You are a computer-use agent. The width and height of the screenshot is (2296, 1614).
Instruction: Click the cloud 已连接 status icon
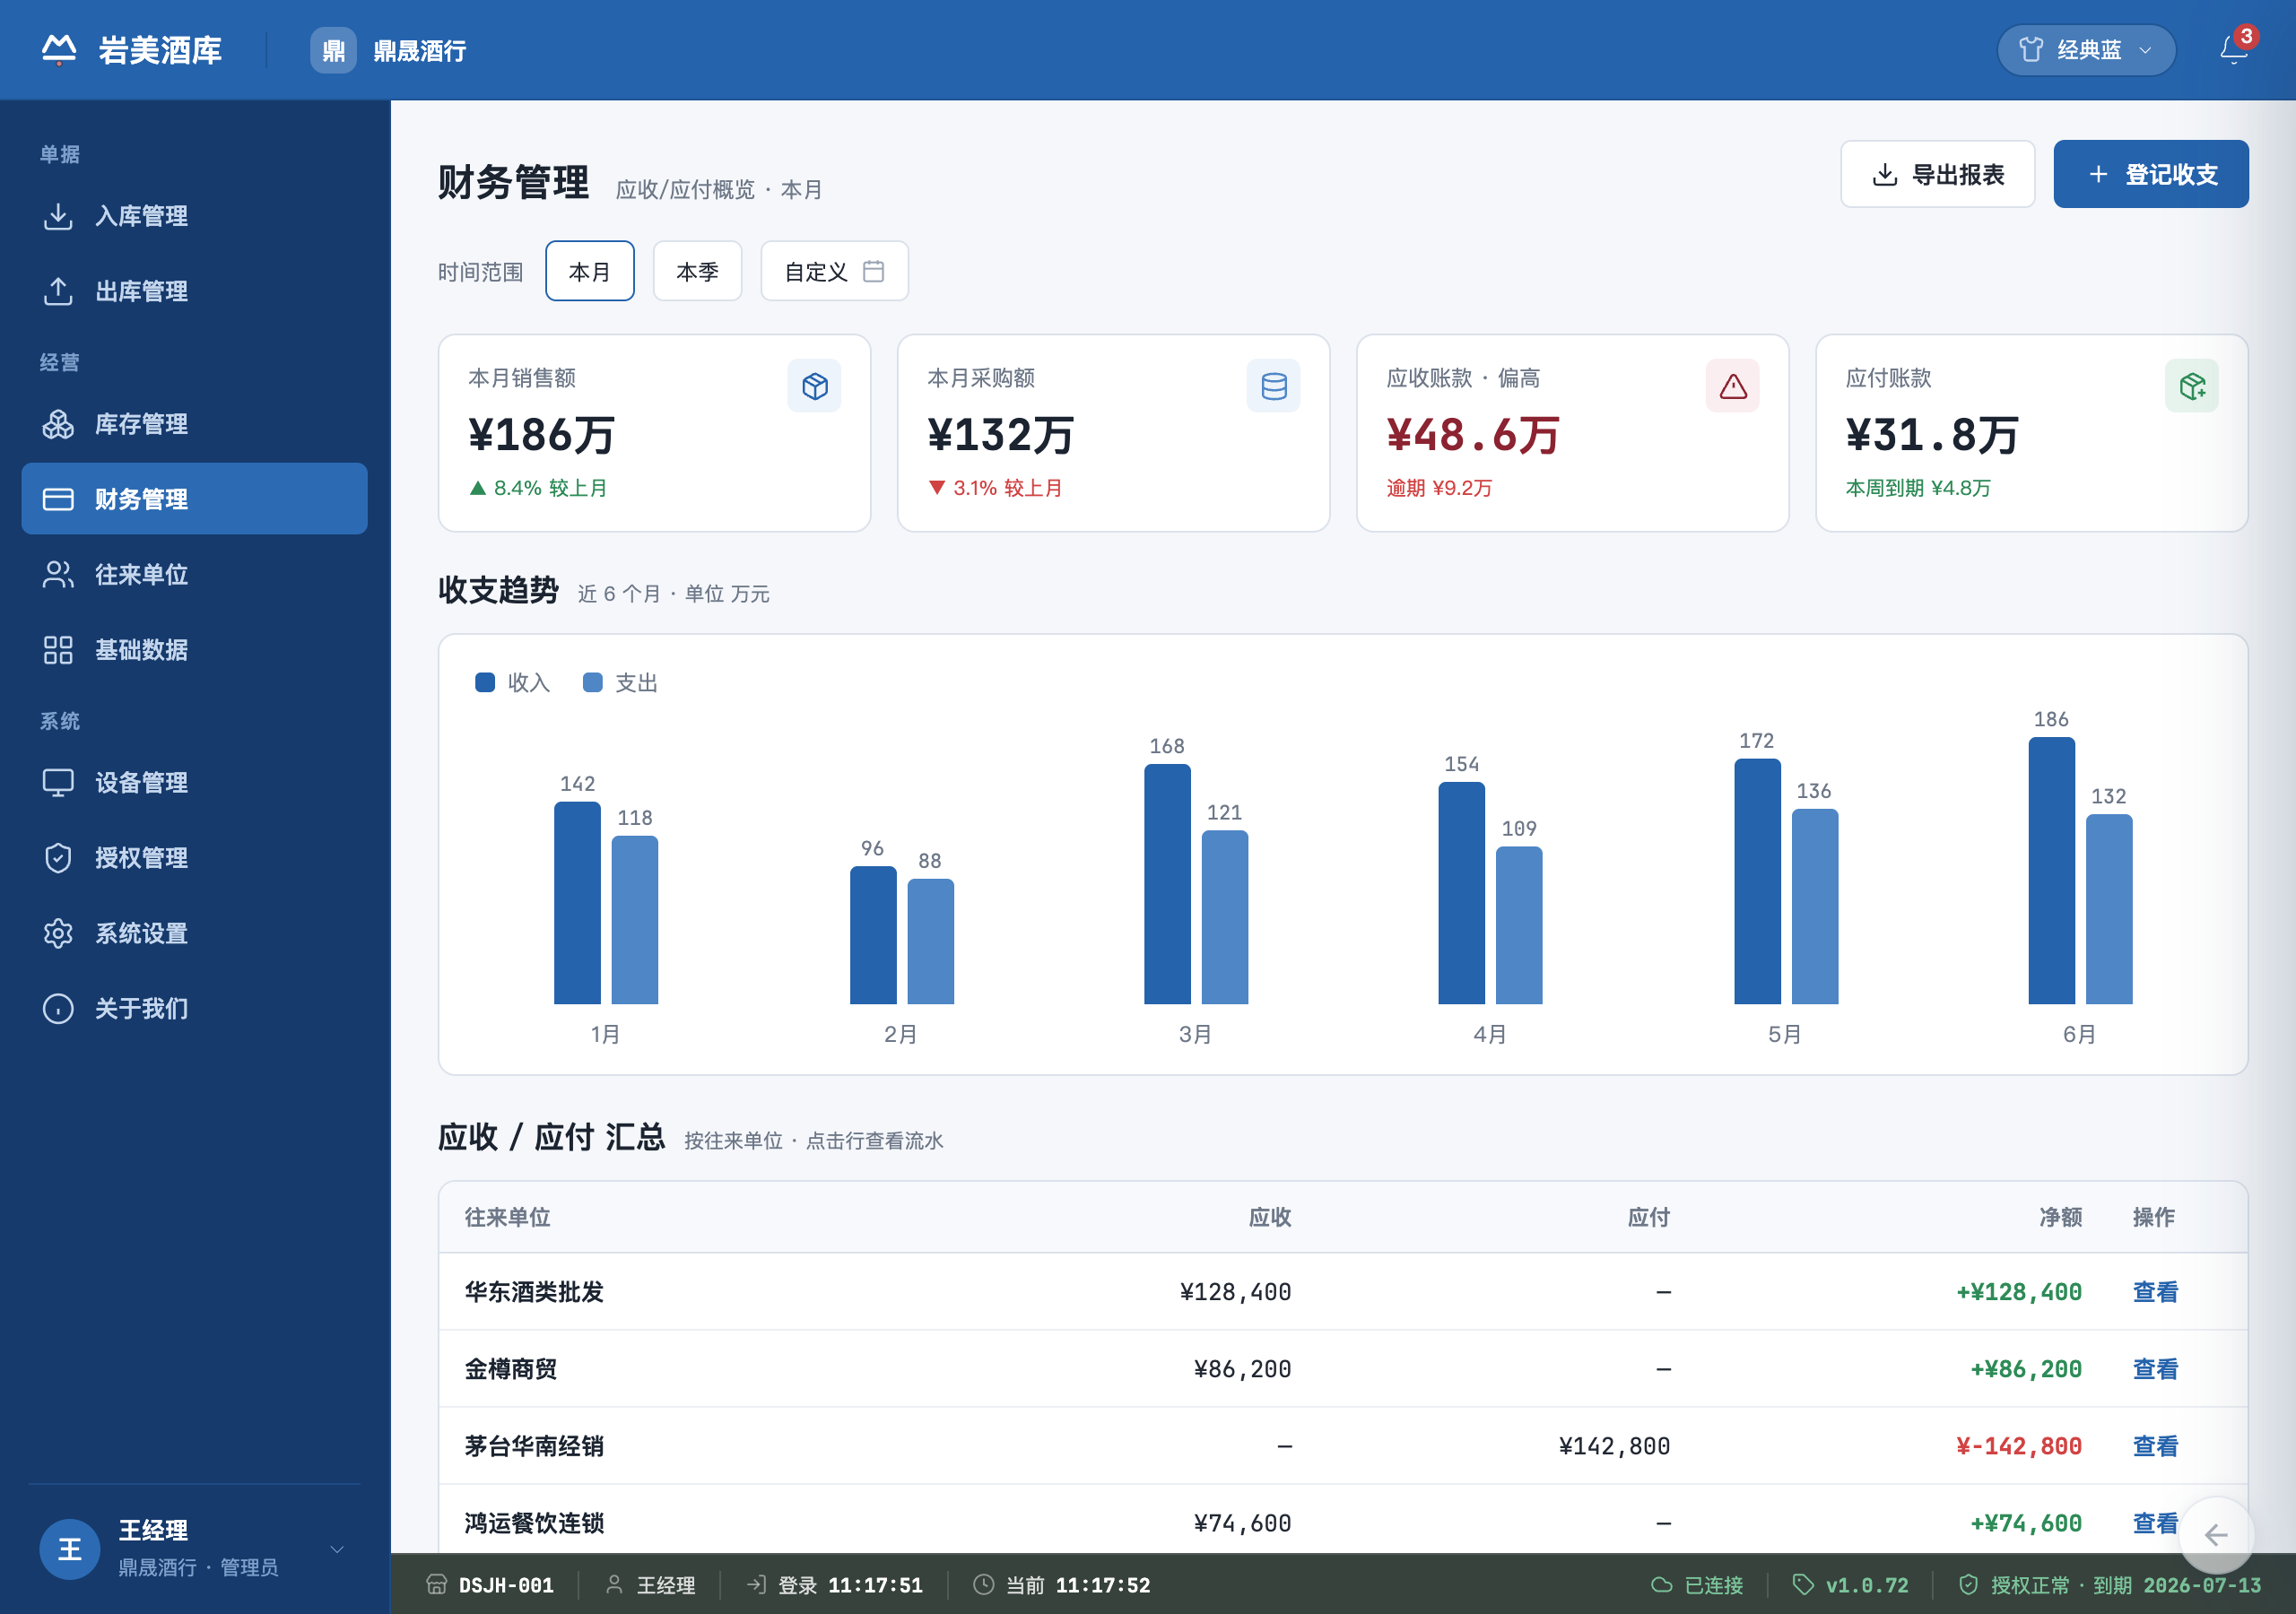tap(1661, 1584)
